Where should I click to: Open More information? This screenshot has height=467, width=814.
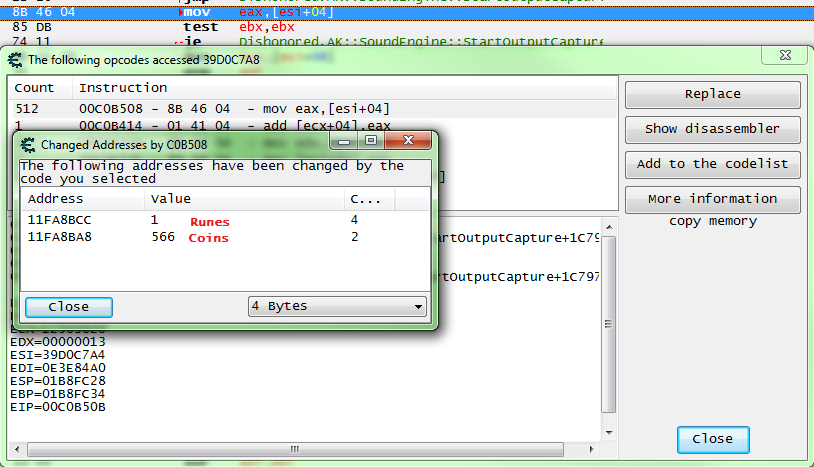click(713, 199)
